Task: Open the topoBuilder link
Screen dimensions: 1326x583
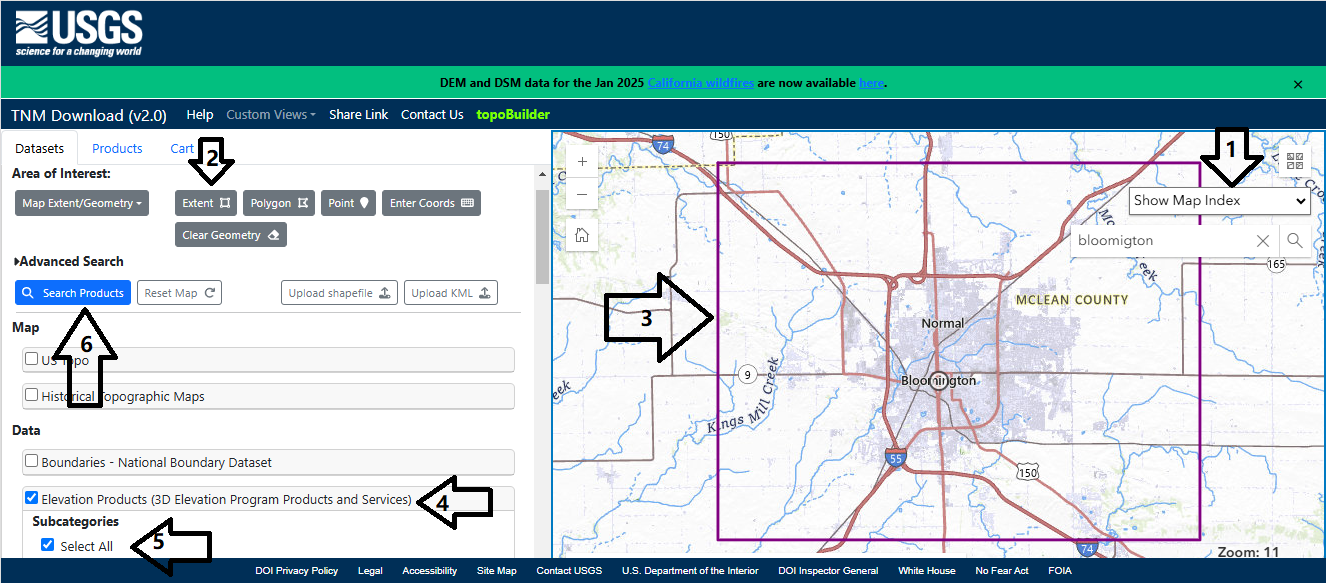Action: pos(513,115)
